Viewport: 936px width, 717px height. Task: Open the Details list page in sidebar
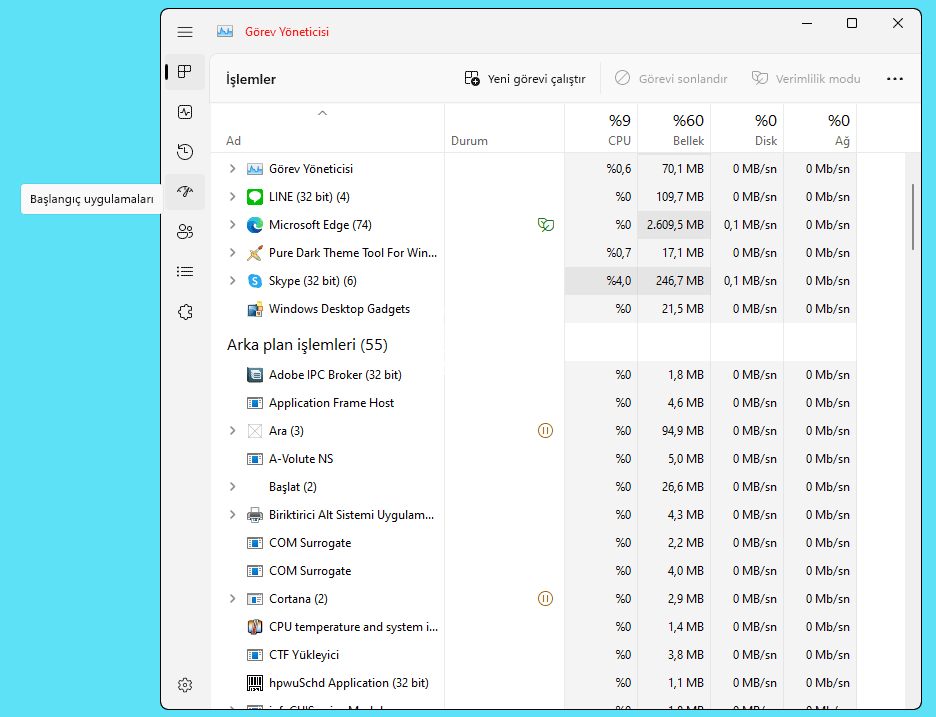point(185,272)
